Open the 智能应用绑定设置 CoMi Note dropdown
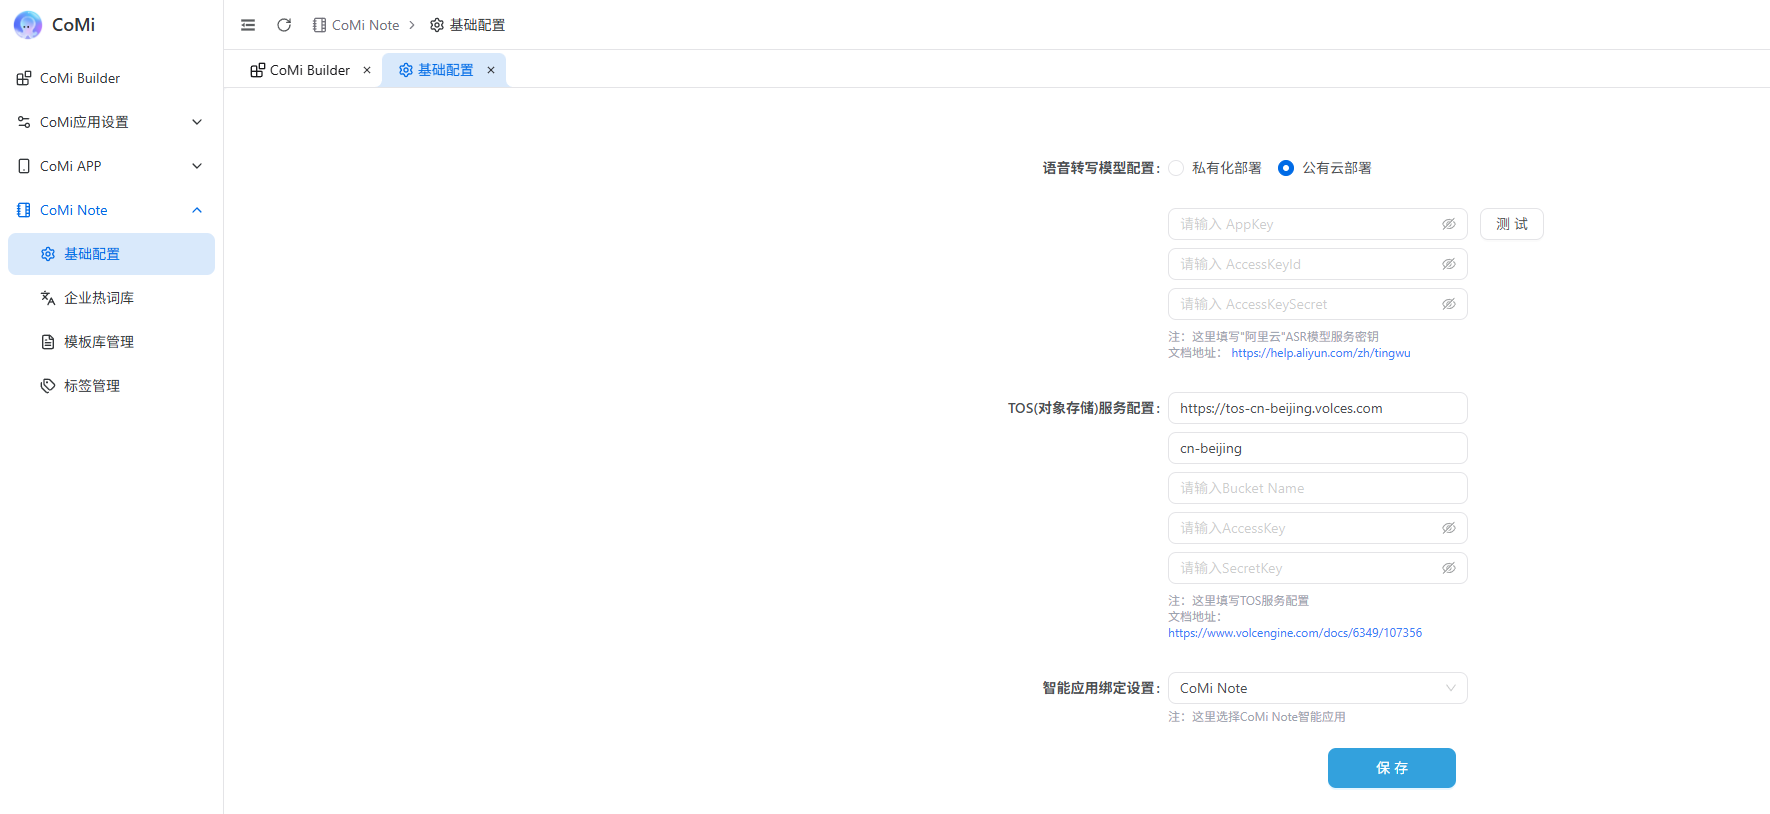This screenshot has height=814, width=1770. (1317, 688)
